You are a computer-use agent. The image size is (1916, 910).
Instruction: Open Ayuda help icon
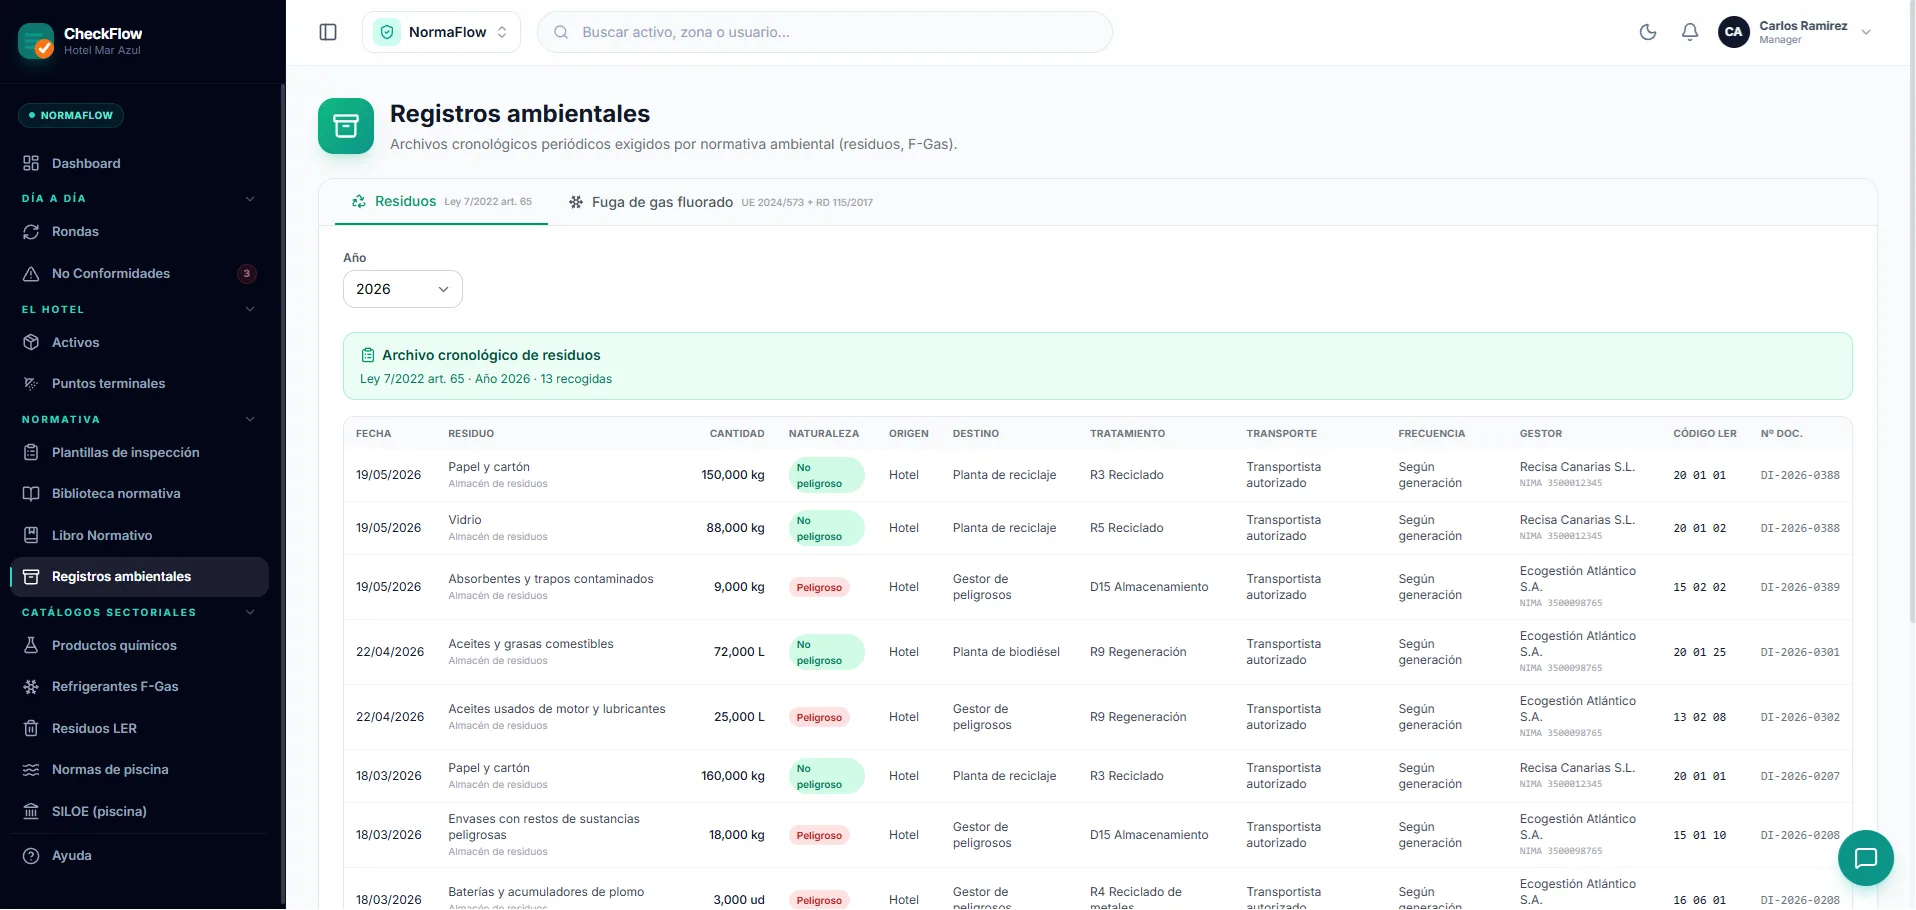coord(31,855)
